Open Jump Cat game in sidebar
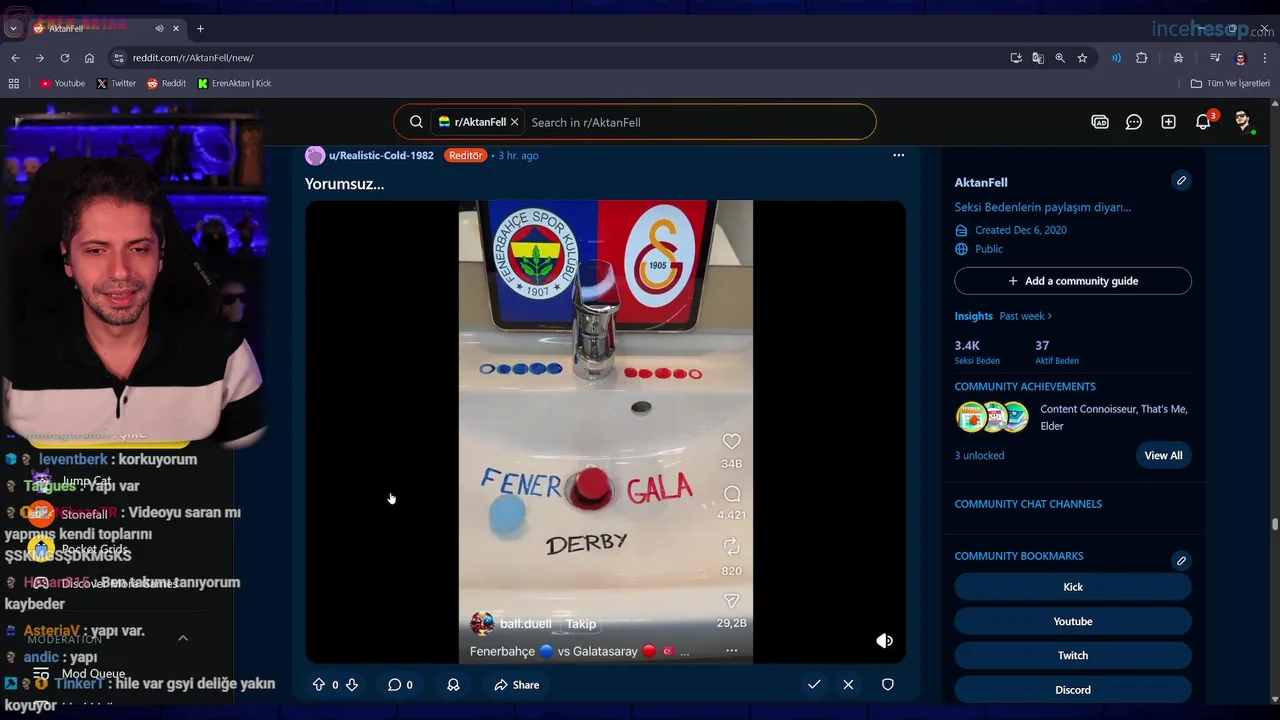This screenshot has width=1280, height=720. coord(87,481)
